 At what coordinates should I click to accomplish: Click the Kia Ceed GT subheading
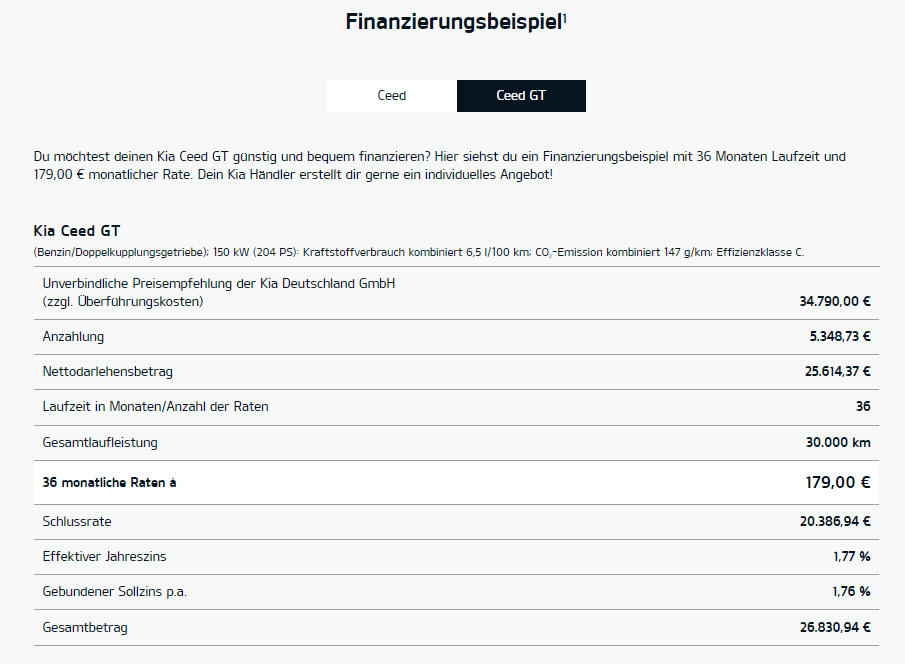pyautogui.click(x=77, y=231)
